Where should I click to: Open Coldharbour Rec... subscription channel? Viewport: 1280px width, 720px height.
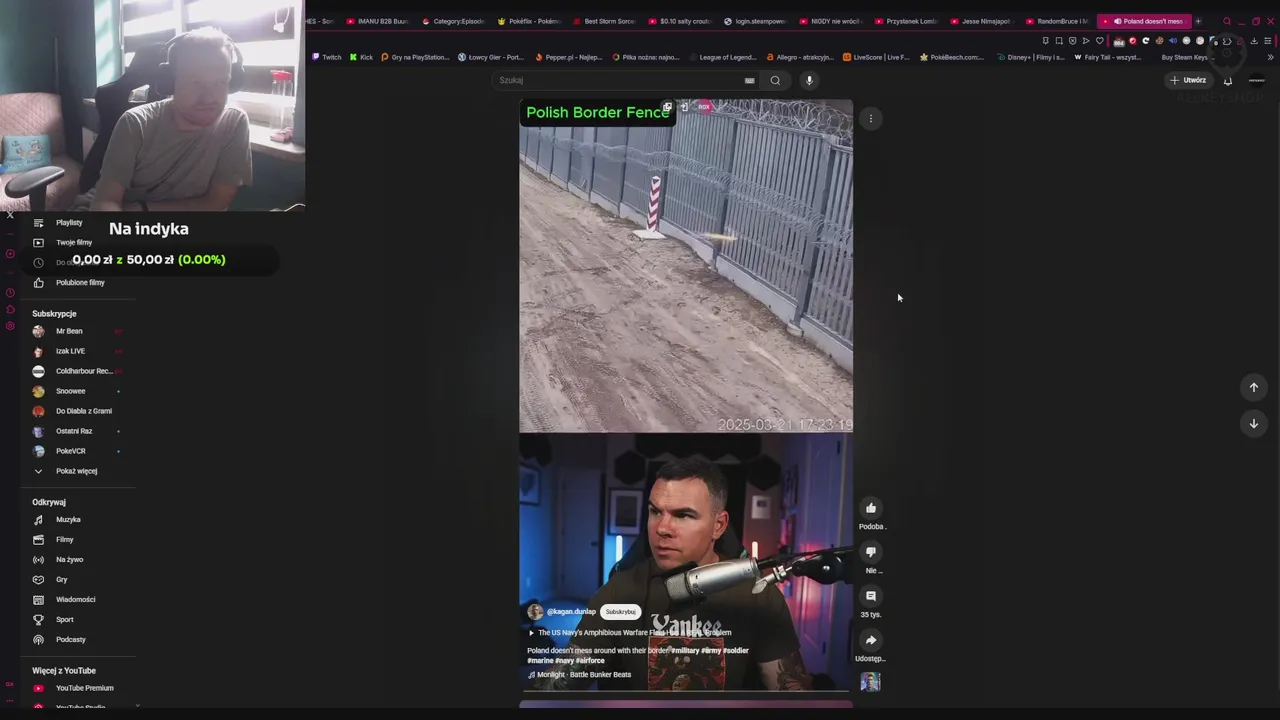84,371
